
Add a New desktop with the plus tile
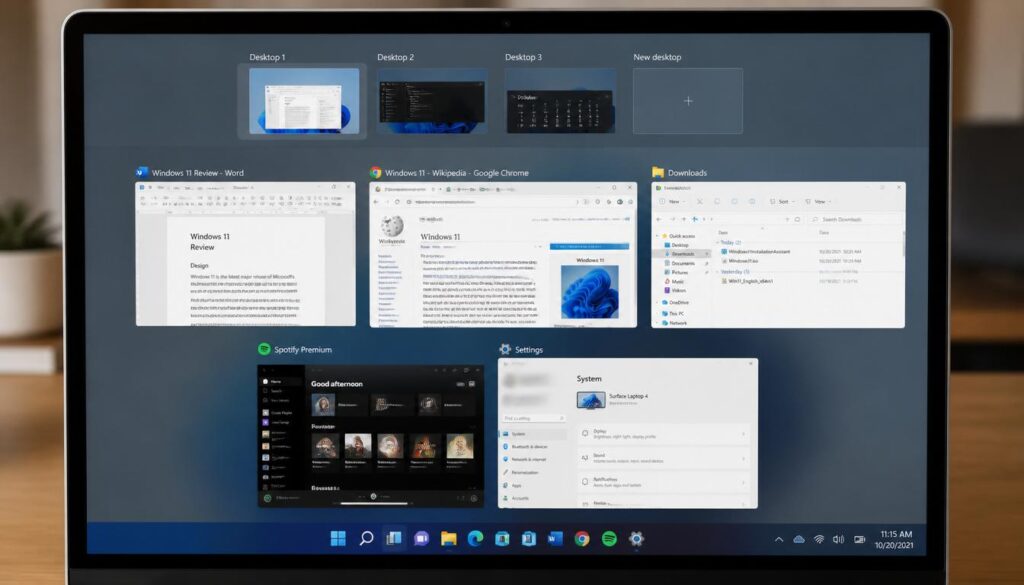(688, 101)
